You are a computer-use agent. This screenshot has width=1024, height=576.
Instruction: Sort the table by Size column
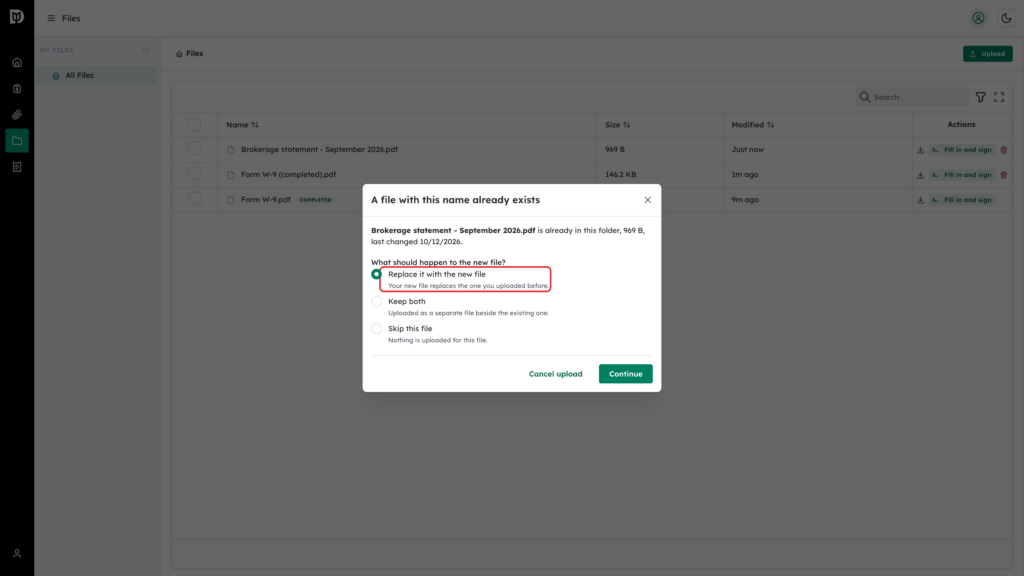click(x=617, y=125)
